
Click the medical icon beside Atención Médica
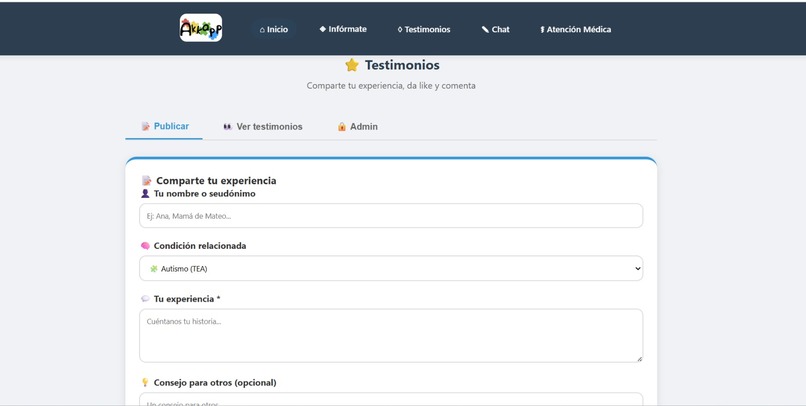tap(542, 30)
